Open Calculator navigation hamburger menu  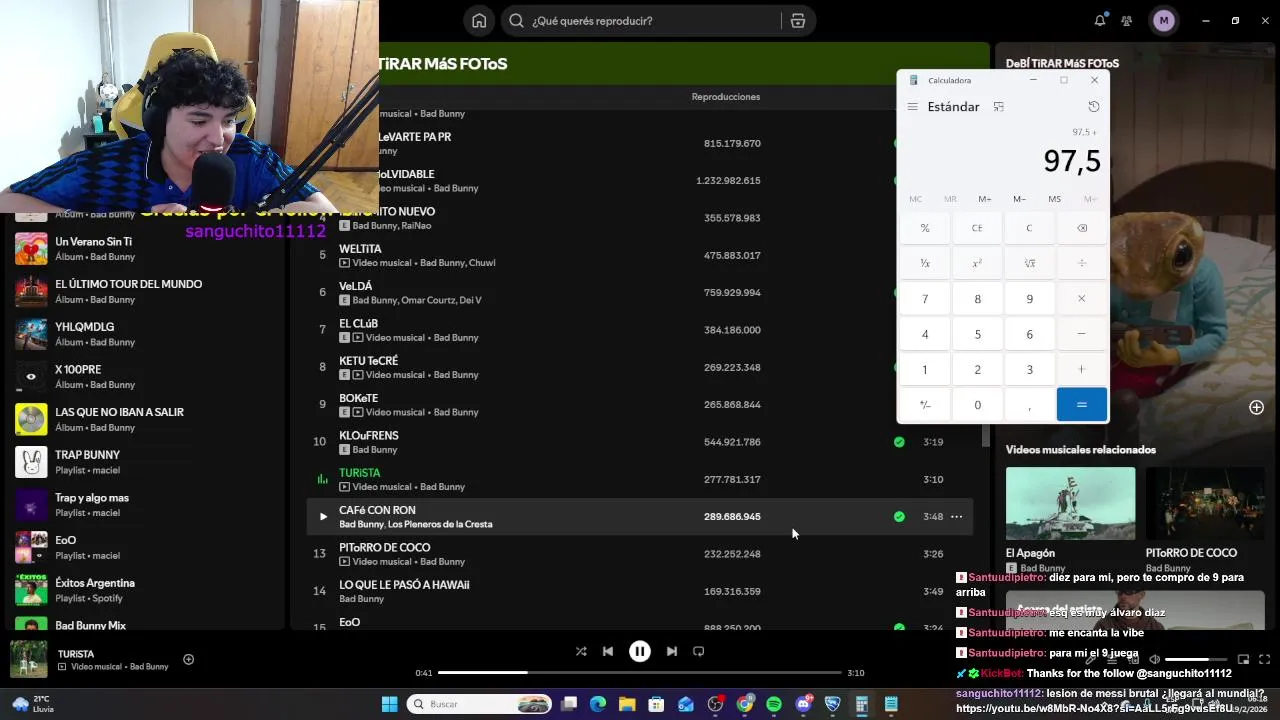click(912, 107)
